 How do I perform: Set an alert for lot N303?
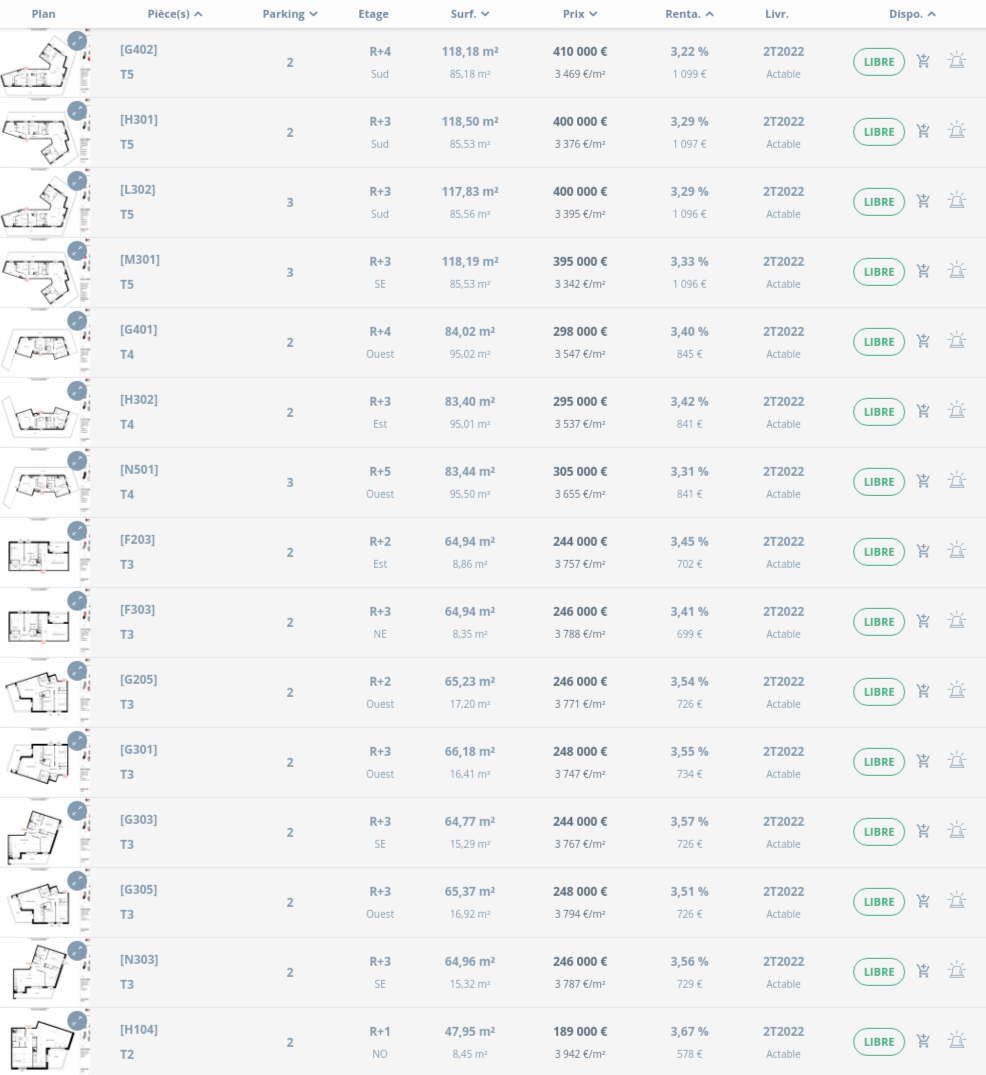[x=956, y=971]
